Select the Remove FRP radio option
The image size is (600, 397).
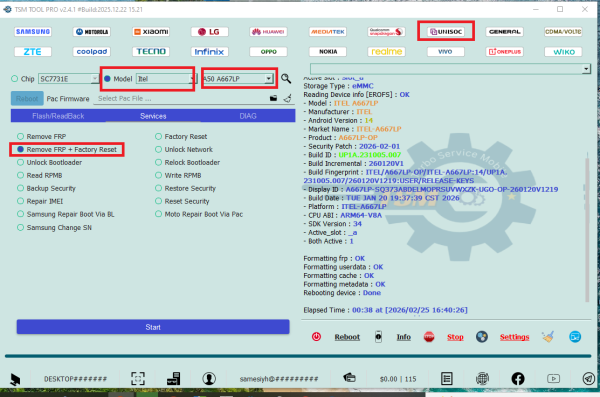42,136
